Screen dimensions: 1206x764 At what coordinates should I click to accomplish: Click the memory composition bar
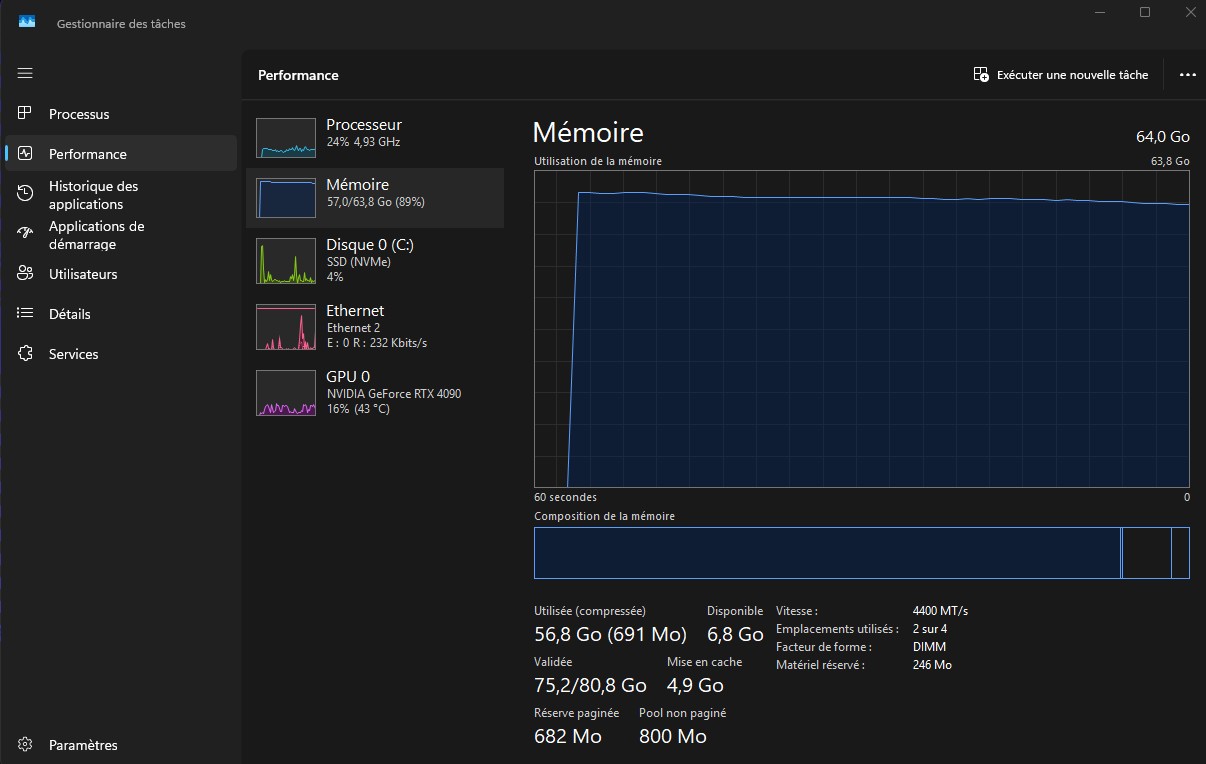click(x=861, y=553)
